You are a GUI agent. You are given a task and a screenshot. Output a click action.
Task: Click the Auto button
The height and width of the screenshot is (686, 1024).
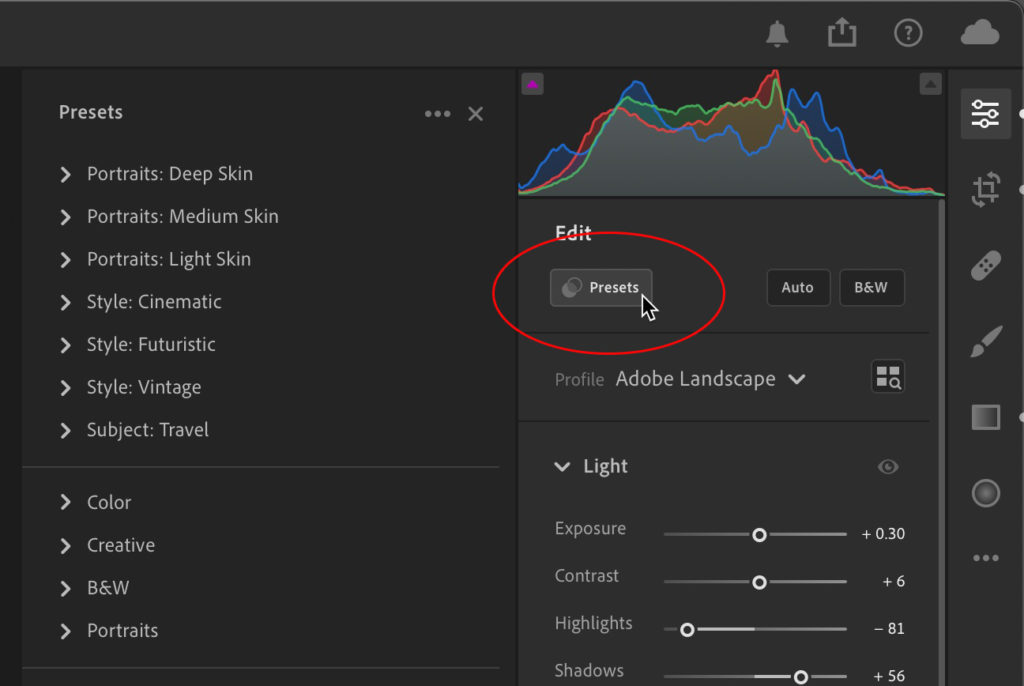pos(798,287)
